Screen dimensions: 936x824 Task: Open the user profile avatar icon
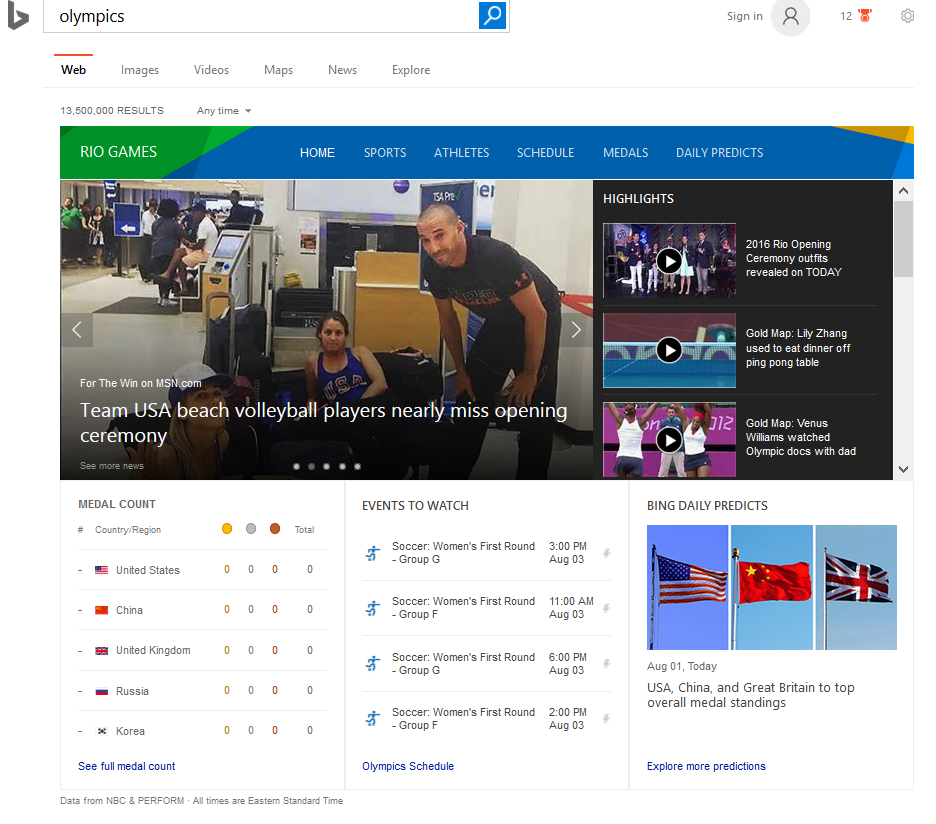click(x=790, y=16)
